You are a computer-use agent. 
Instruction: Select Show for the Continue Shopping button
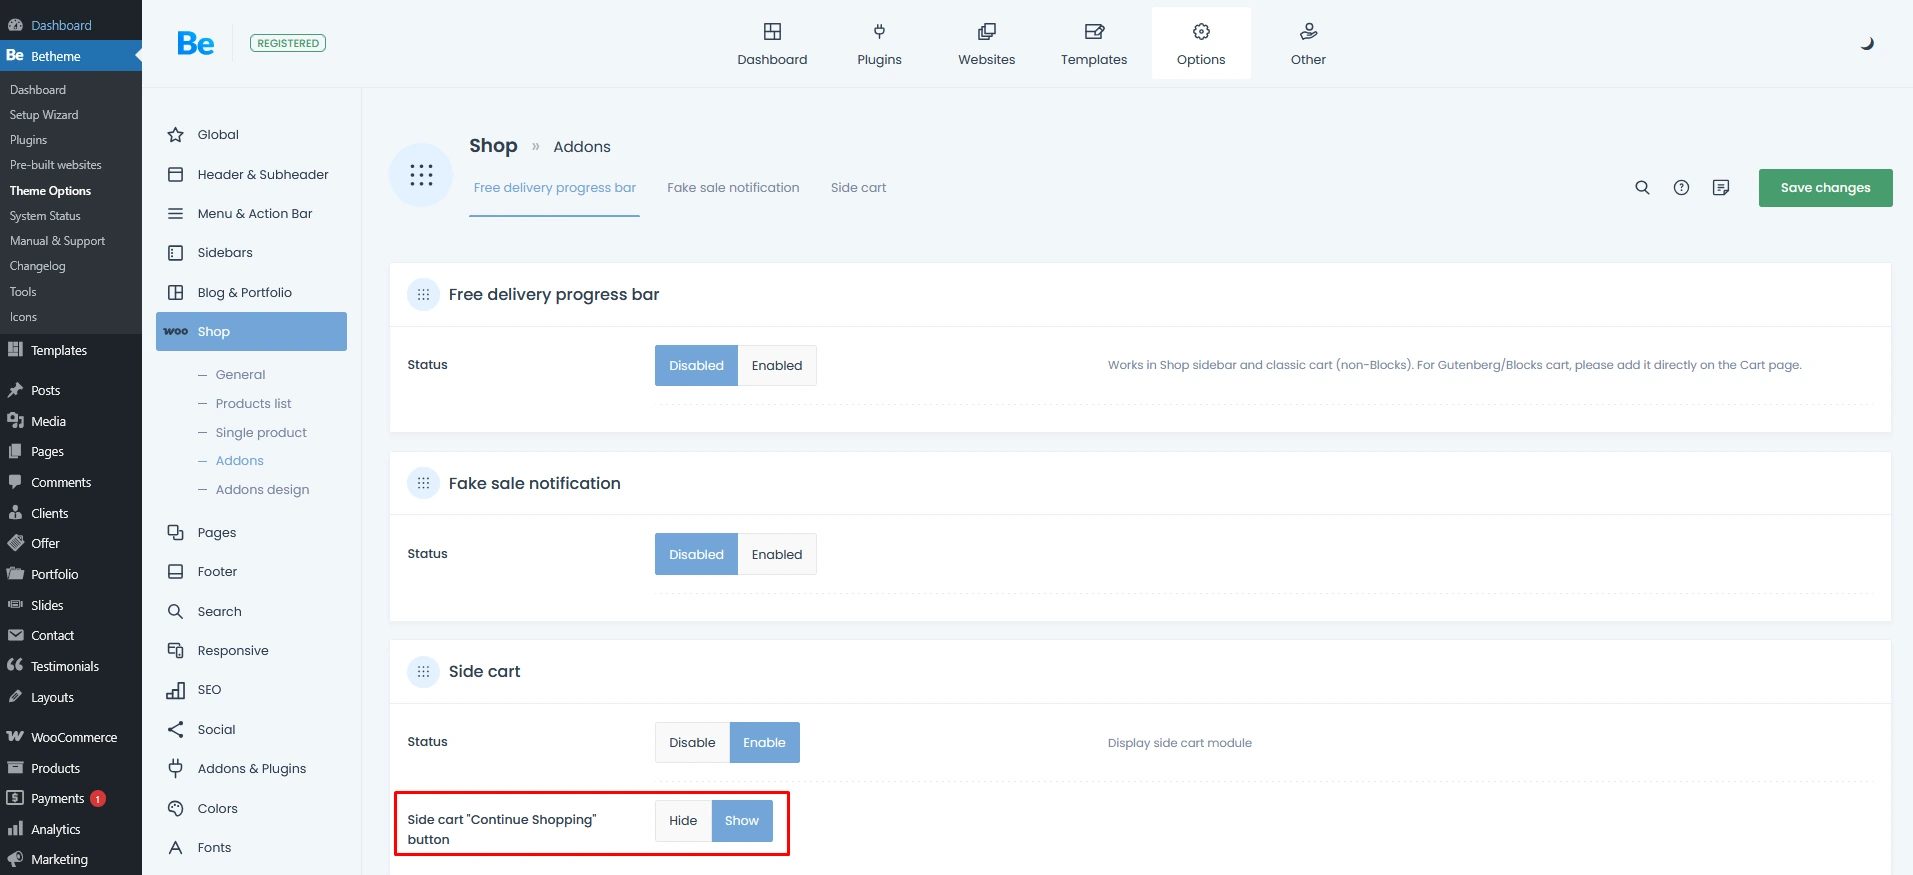click(x=742, y=821)
